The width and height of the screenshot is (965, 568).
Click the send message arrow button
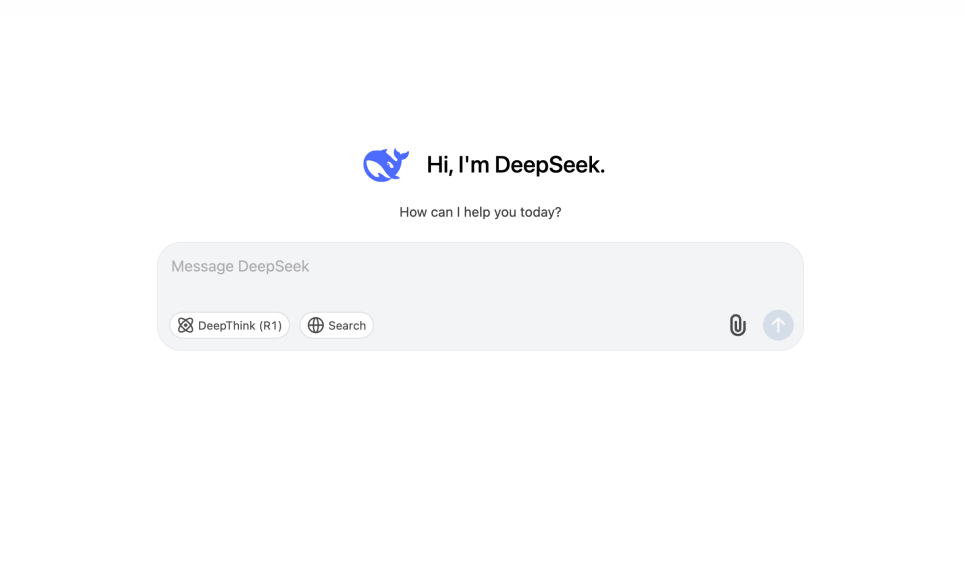click(778, 325)
